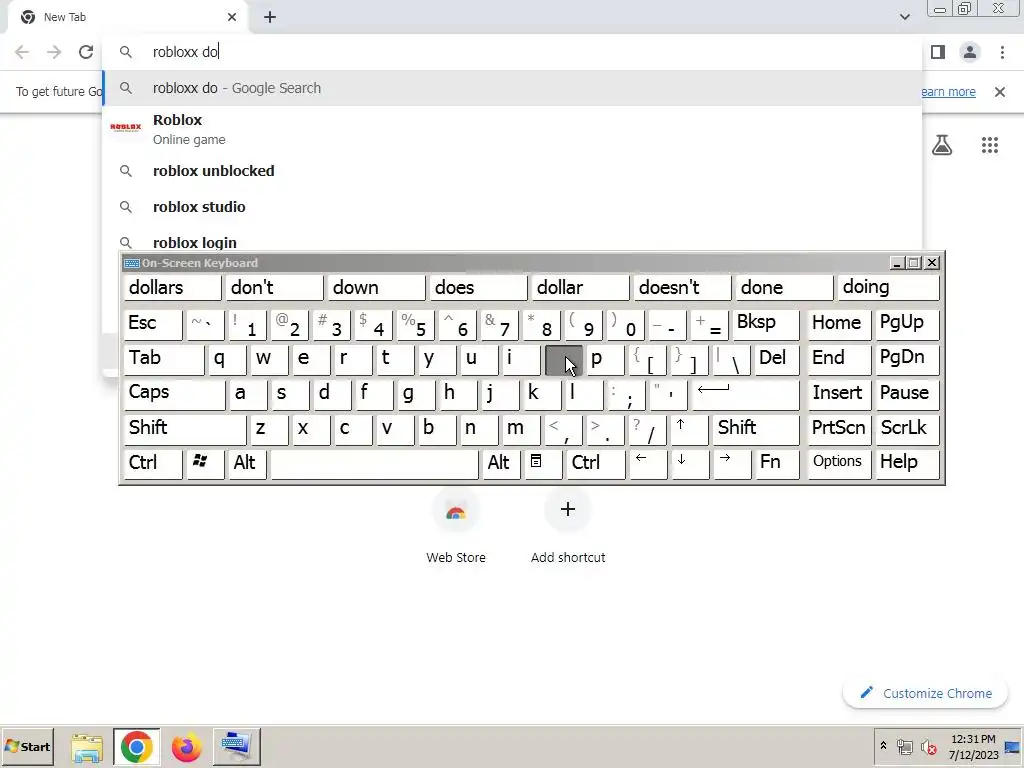Toggle the Caps key
The height and width of the screenshot is (768, 1024).
click(x=174, y=394)
